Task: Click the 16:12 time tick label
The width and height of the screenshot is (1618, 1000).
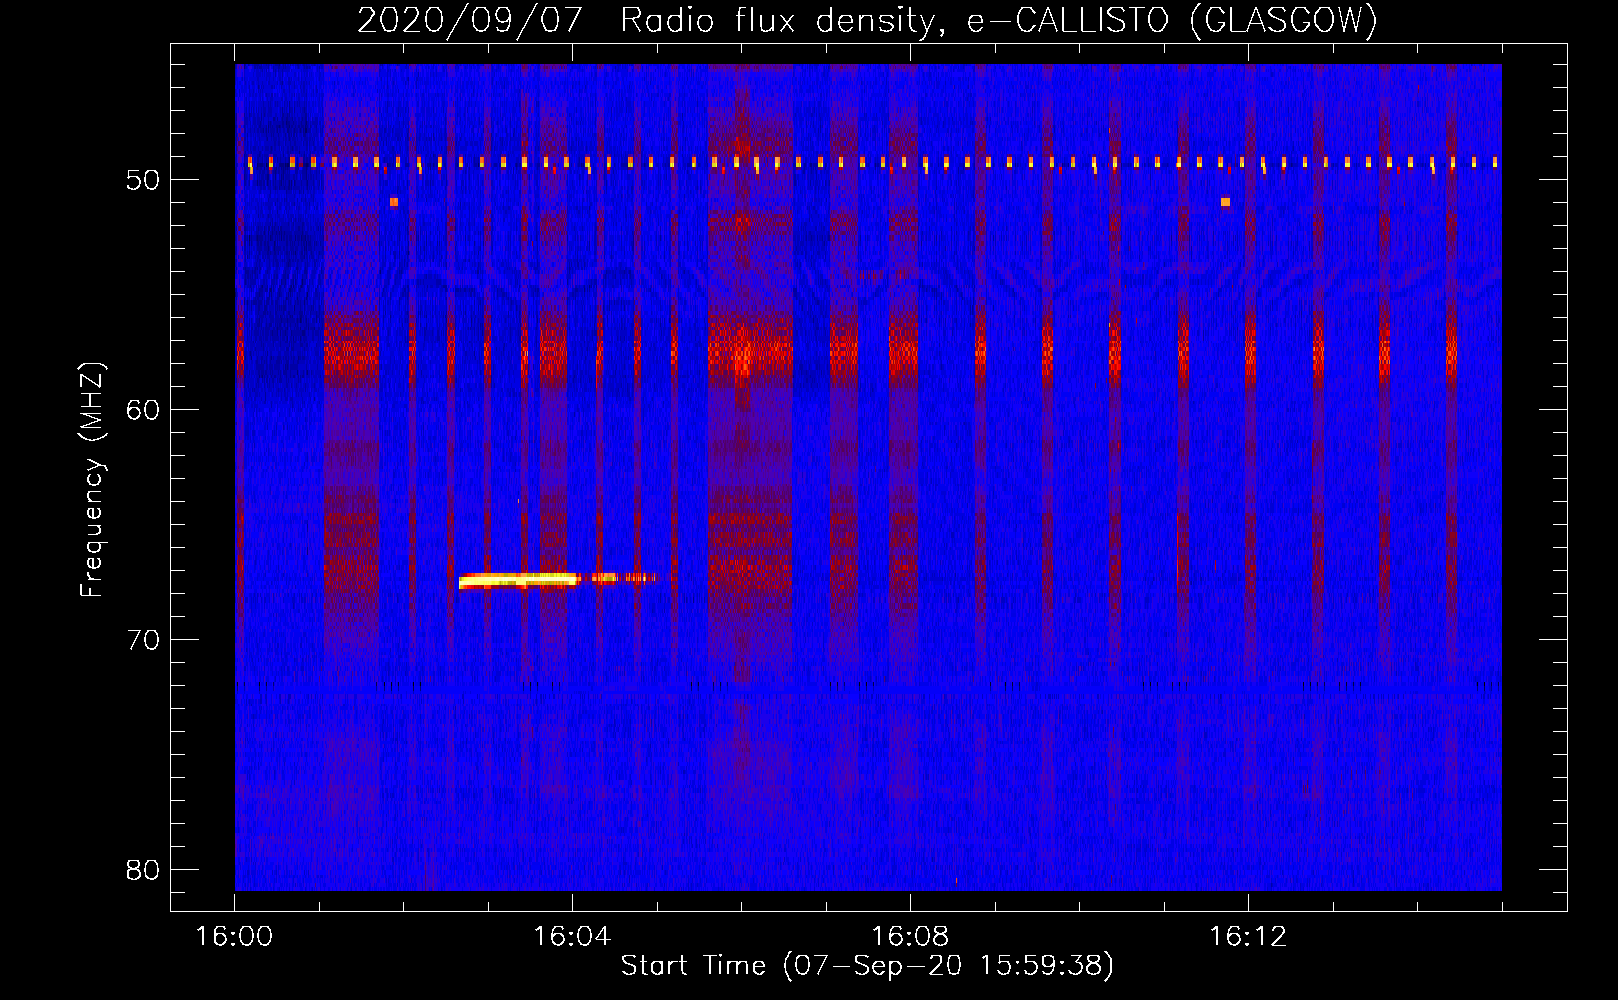Action: click(1248, 937)
